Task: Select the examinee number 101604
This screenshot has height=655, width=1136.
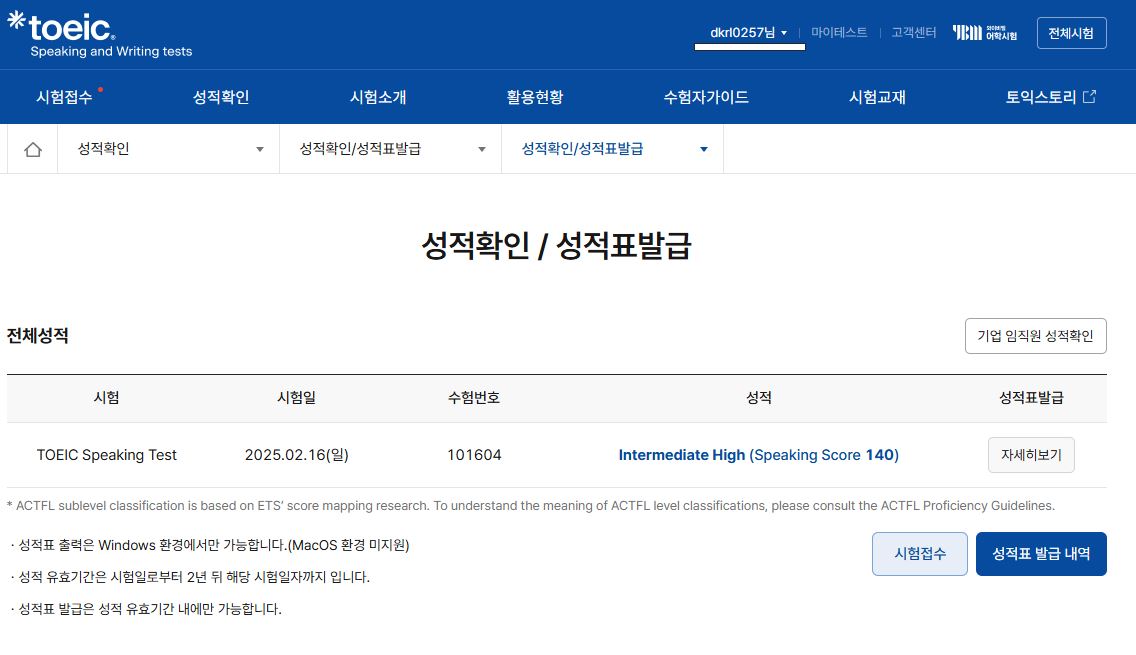Action: coord(474,455)
